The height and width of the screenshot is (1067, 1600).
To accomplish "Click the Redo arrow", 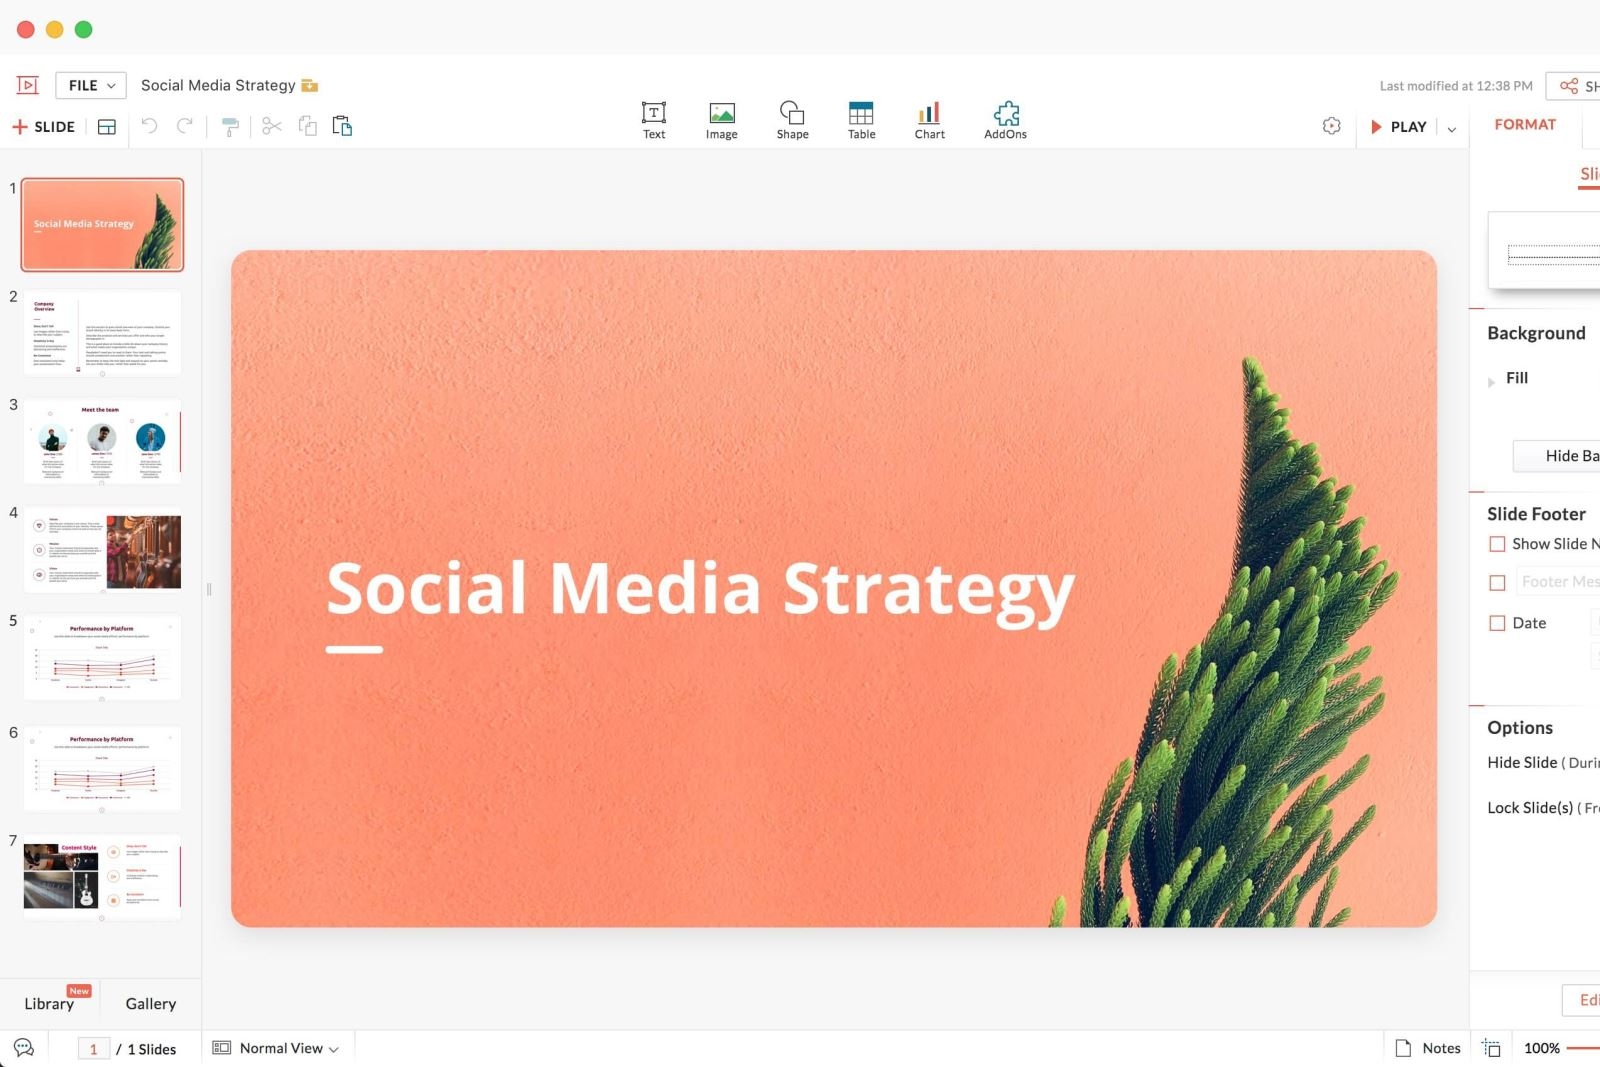I will (185, 126).
